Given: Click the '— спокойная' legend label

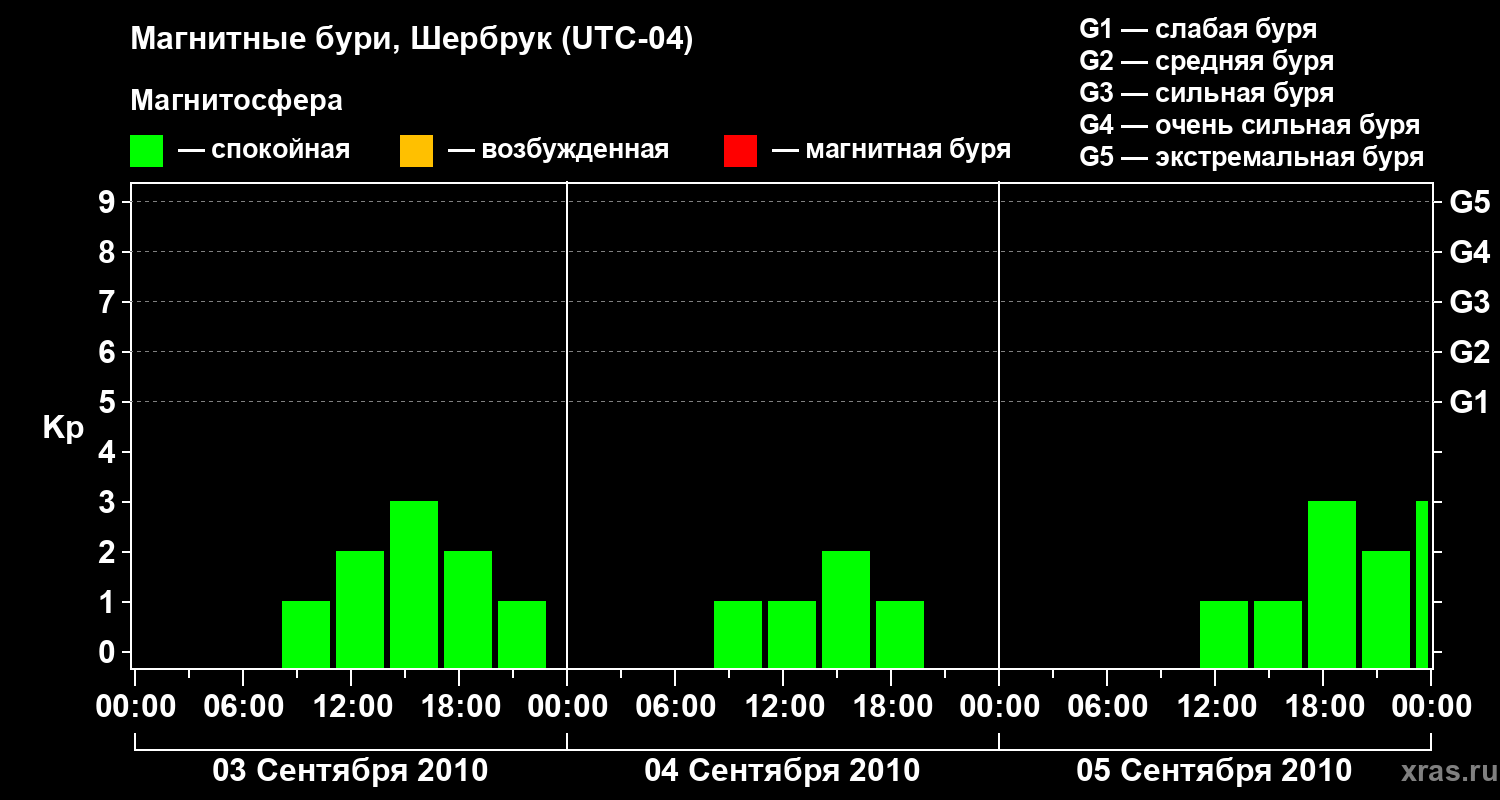Looking at the screenshot, I should pyautogui.click(x=264, y=150).
